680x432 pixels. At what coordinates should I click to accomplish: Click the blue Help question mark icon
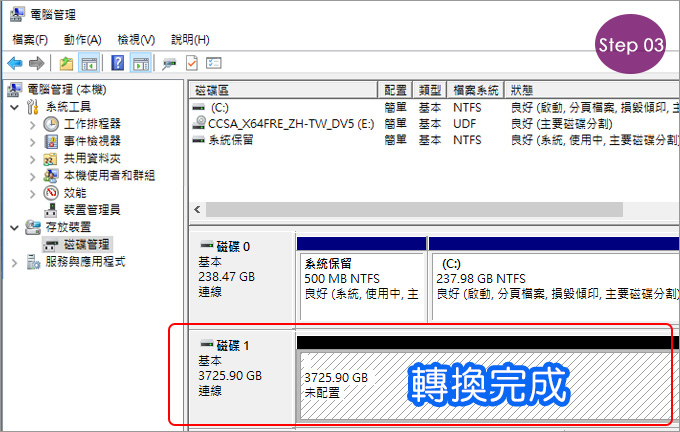tap(118, 63)
